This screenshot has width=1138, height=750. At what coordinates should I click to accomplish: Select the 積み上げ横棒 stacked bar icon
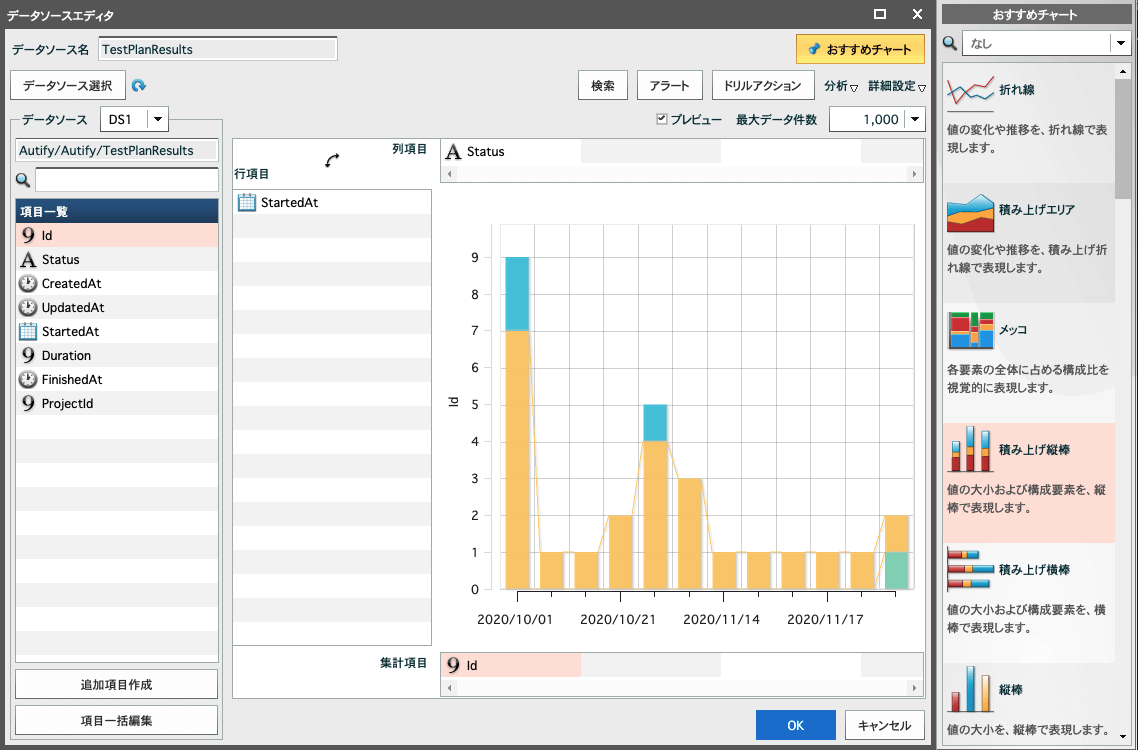tap(970, 570)
